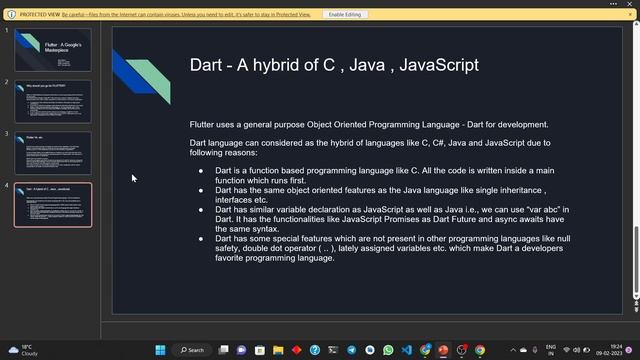Open the clock and date 19:24
The image size is (640, 360).
tap(609, 350)
